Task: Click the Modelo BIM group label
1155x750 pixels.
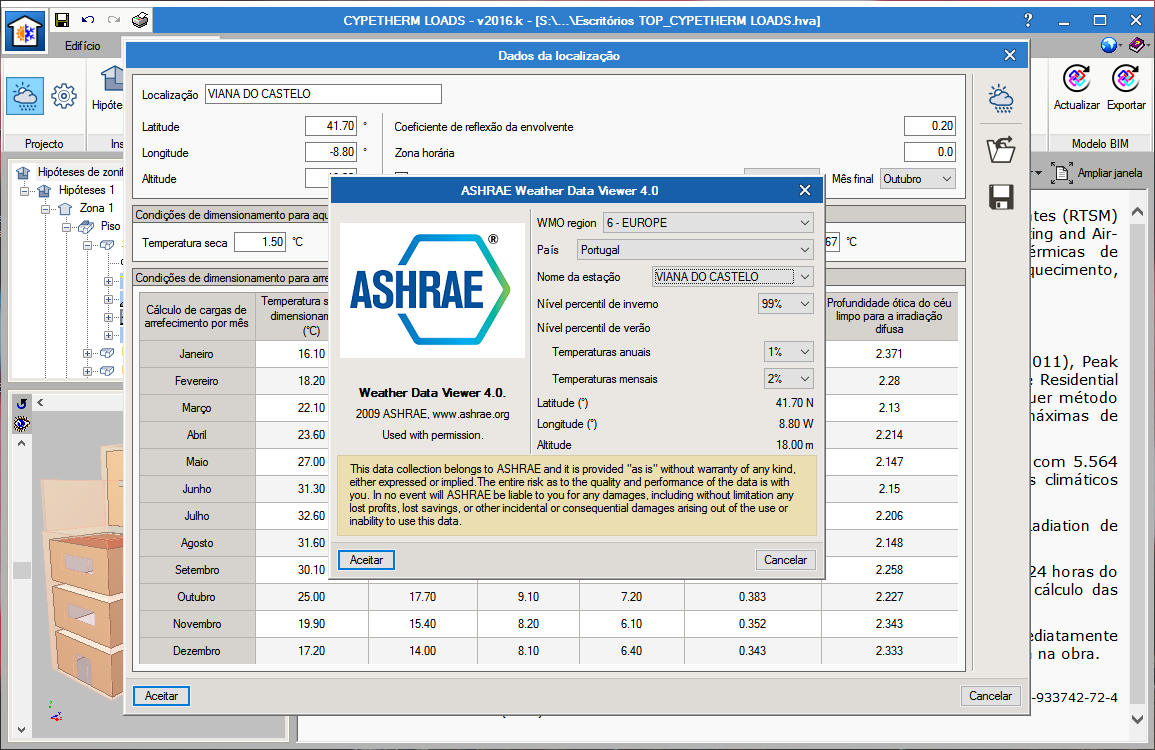Action: 1100,144
